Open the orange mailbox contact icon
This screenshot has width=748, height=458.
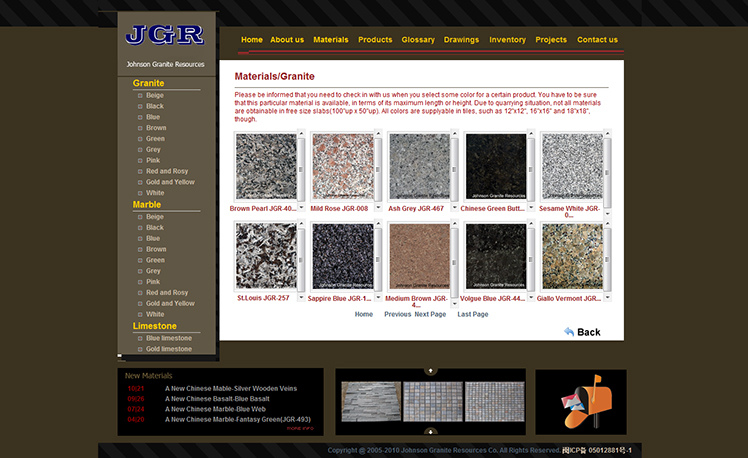[580, 401]
